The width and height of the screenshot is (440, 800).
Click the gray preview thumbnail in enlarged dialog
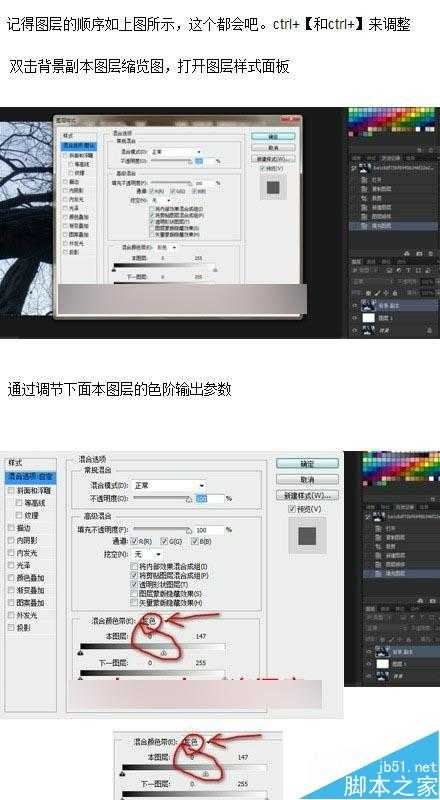point(307,536)
